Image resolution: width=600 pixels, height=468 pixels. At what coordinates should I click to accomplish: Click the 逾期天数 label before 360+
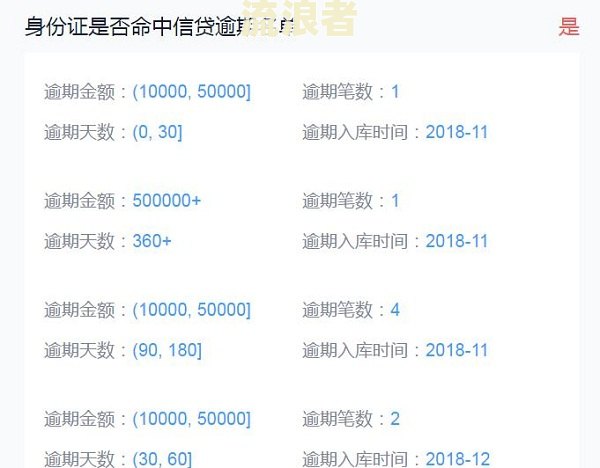[79, 241]
